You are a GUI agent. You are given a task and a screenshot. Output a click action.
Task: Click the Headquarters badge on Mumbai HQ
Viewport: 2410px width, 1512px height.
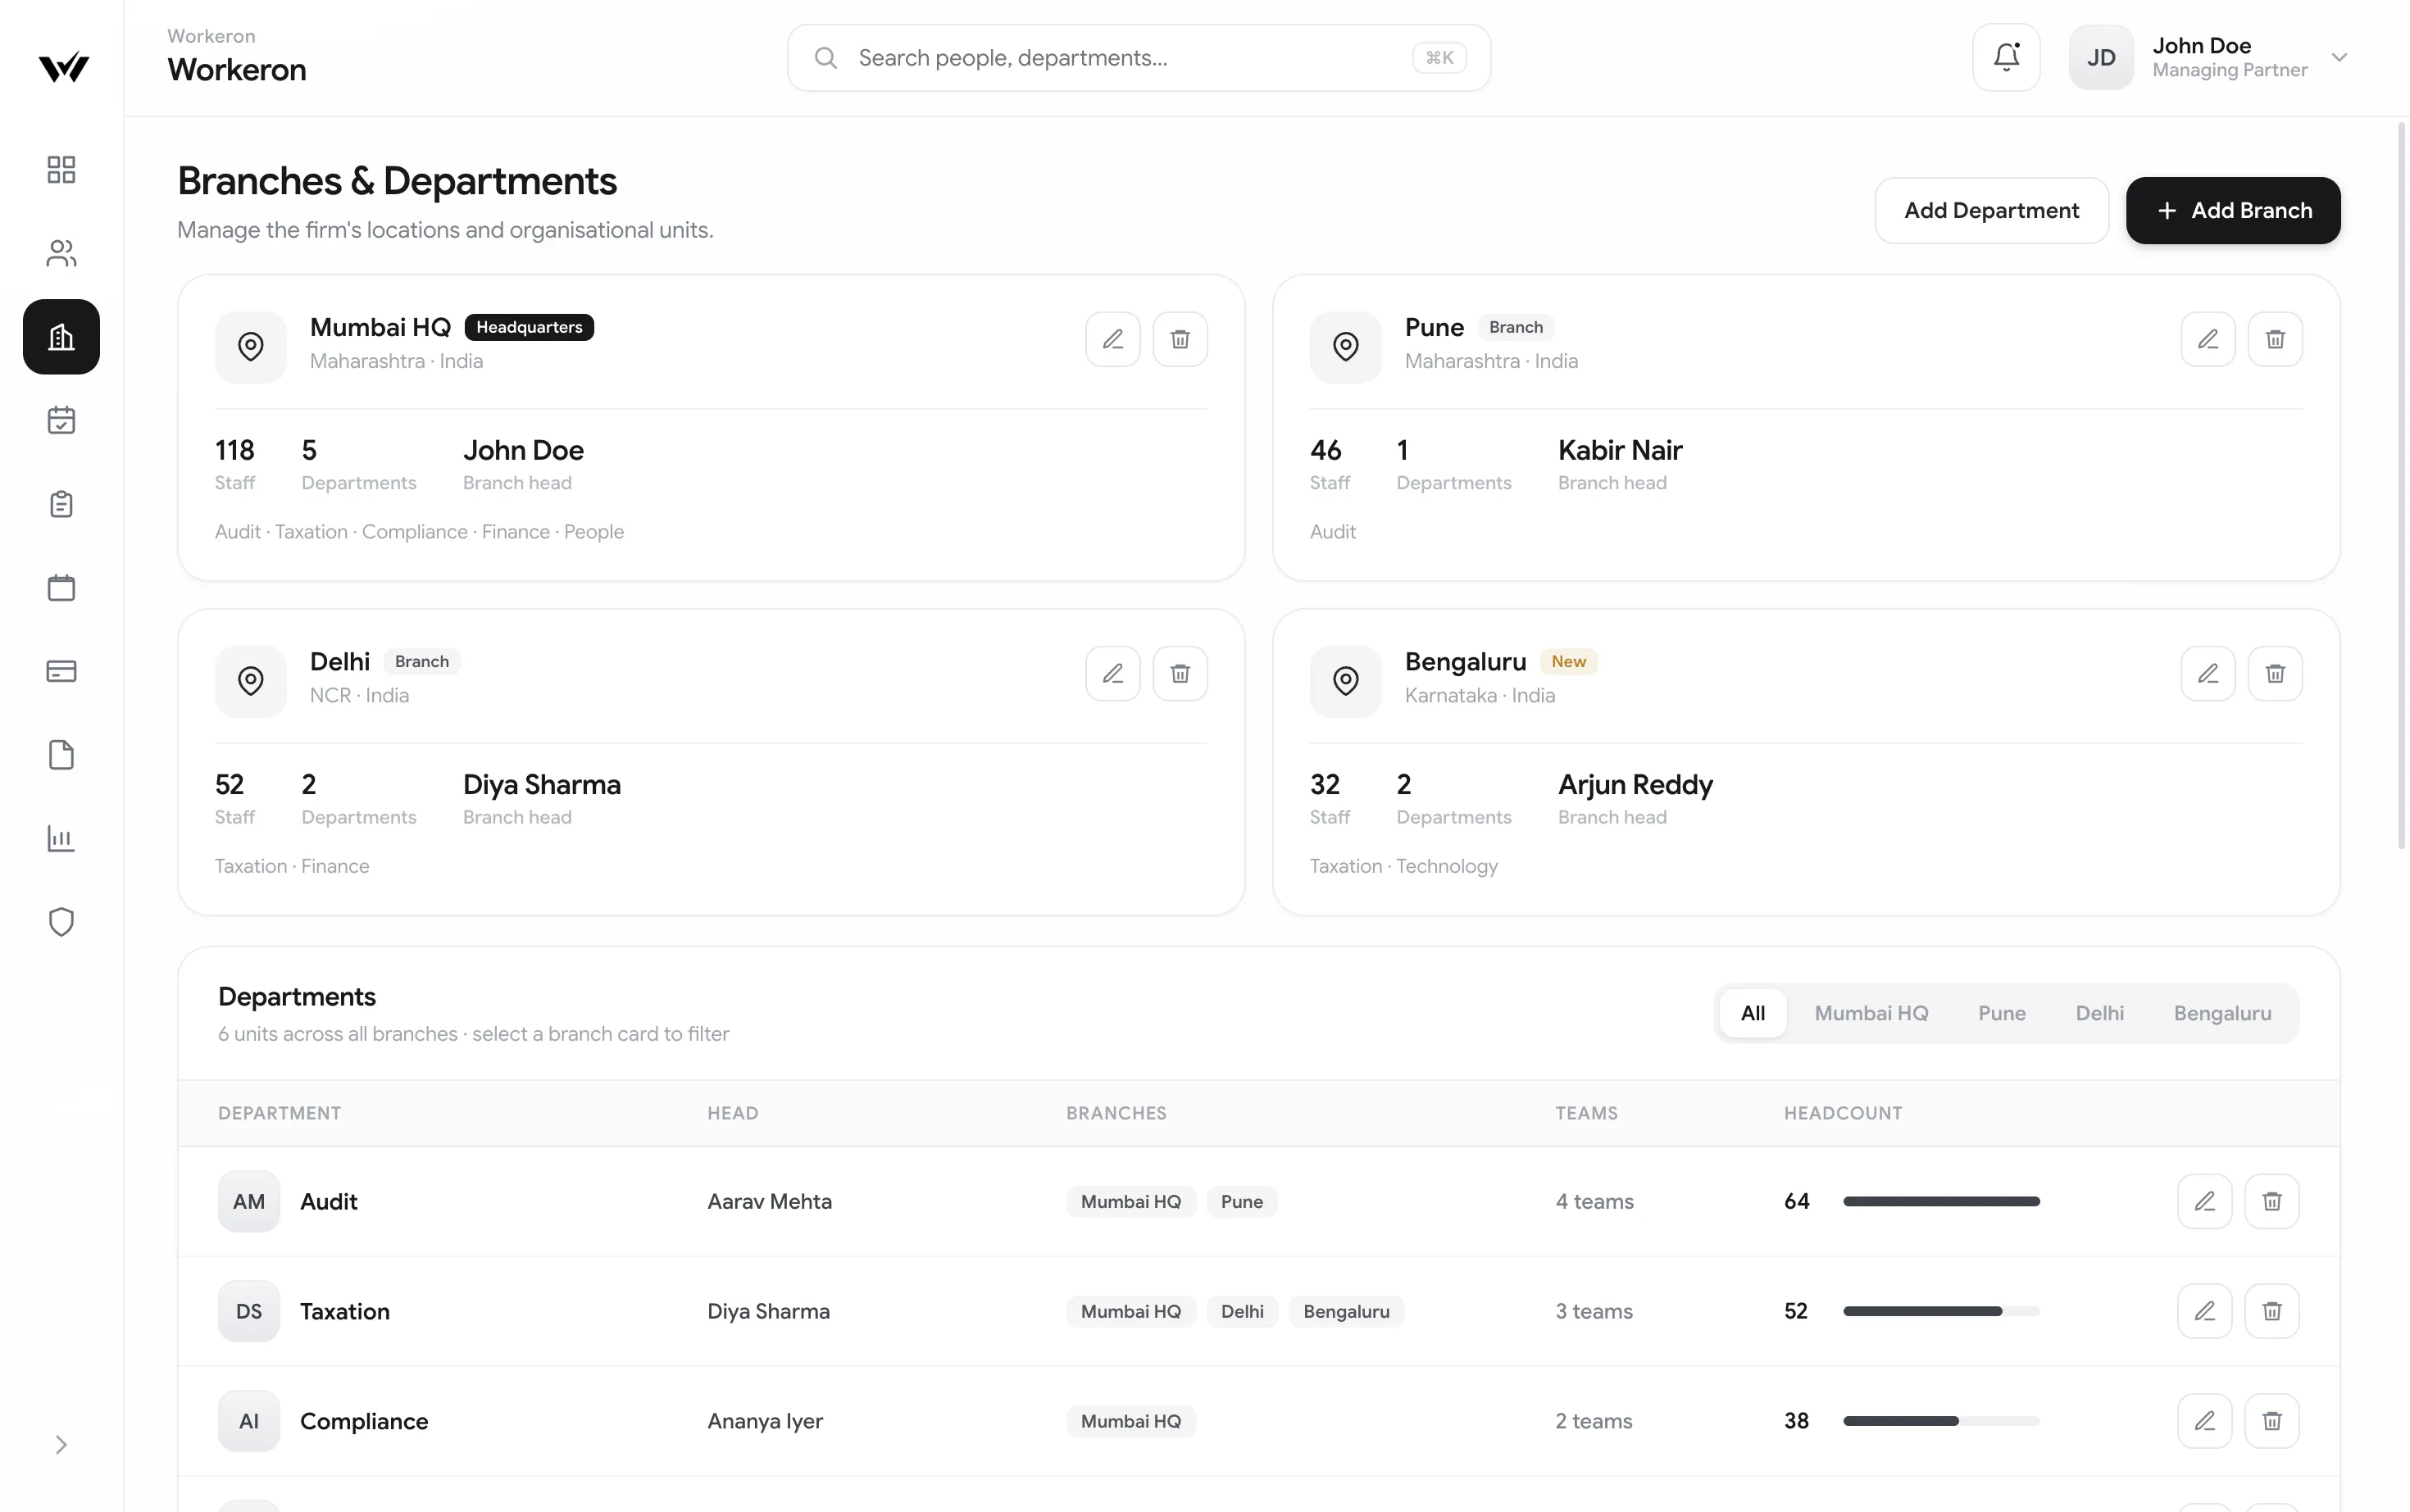click(529, 327)
